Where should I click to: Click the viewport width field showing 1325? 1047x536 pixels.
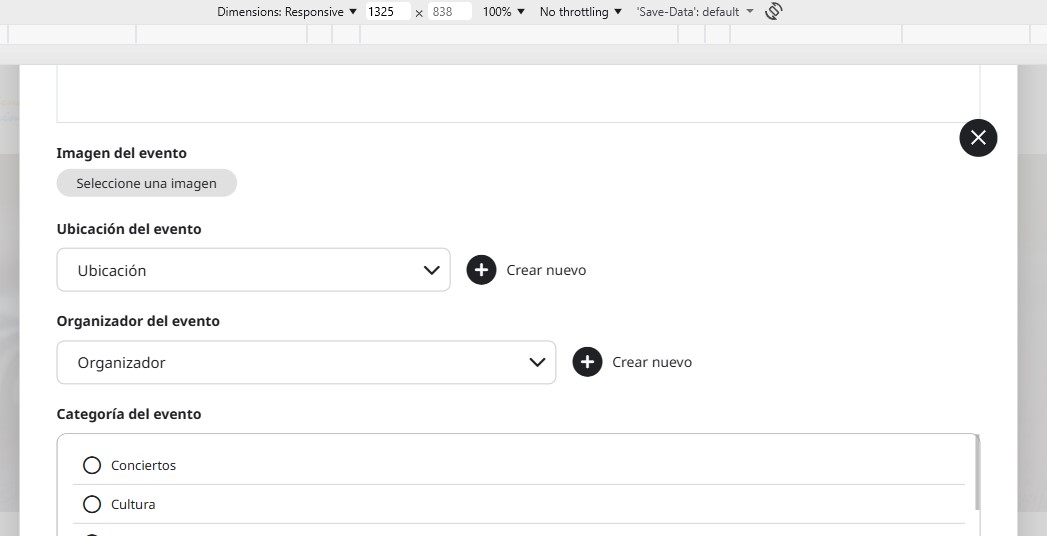coord(387,12)
